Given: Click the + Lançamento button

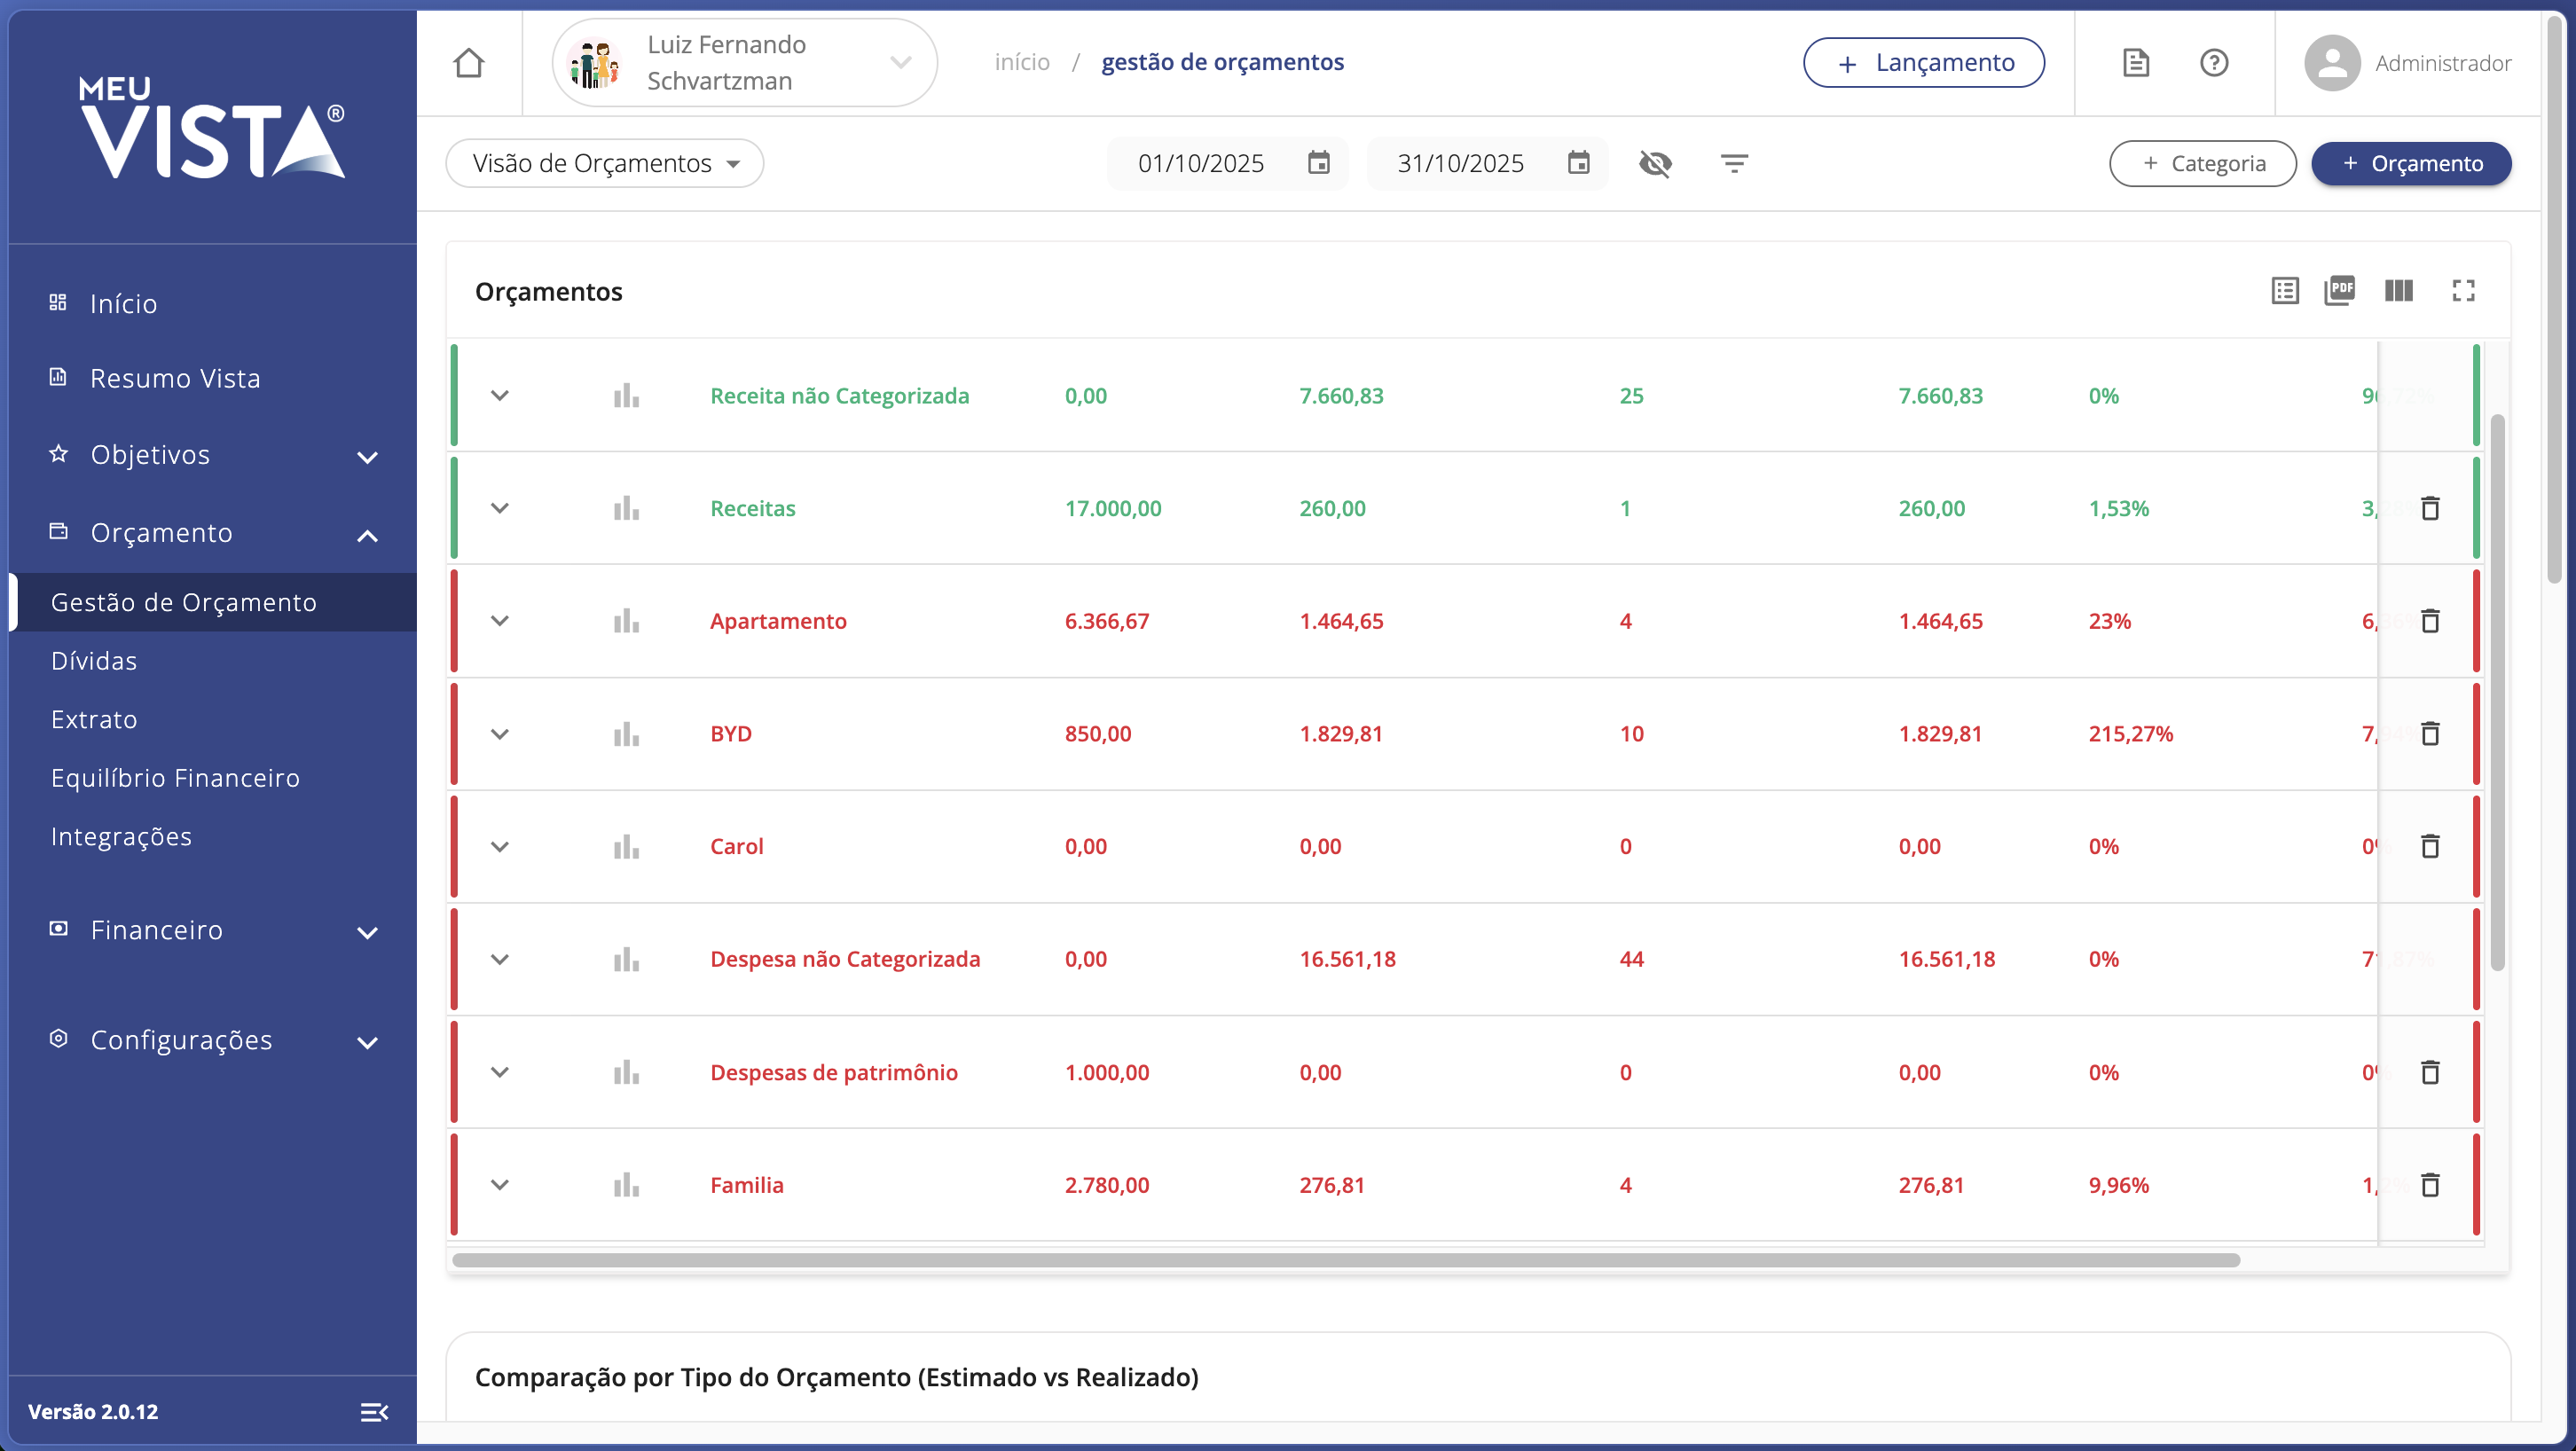Looking at the screenshot, I should [1923, 63].
